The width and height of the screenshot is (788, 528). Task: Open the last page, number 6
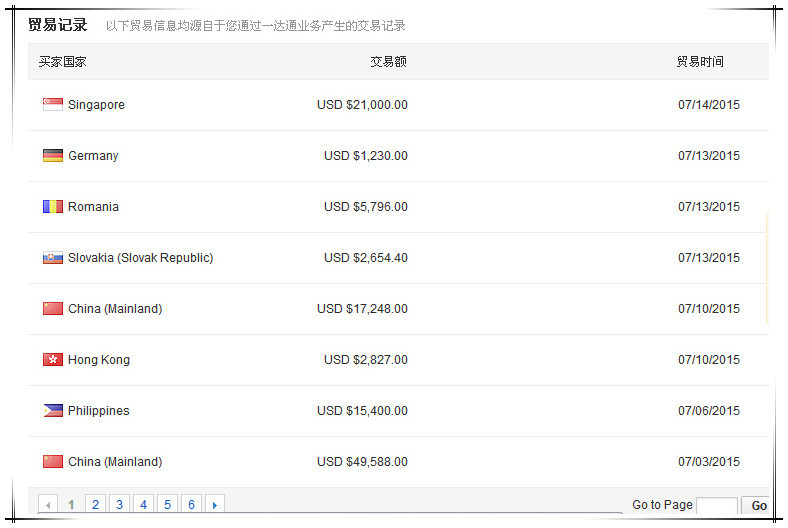pos(191,505)
